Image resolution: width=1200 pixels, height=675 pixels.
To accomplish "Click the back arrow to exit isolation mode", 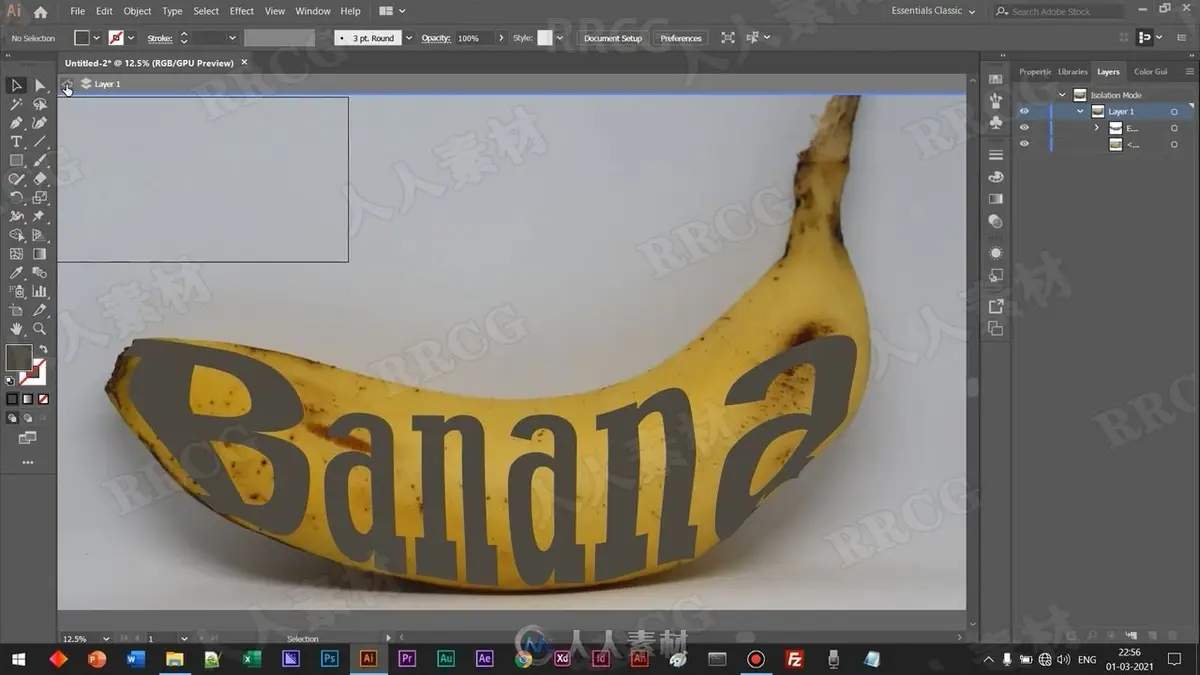I will pos(67,85).
